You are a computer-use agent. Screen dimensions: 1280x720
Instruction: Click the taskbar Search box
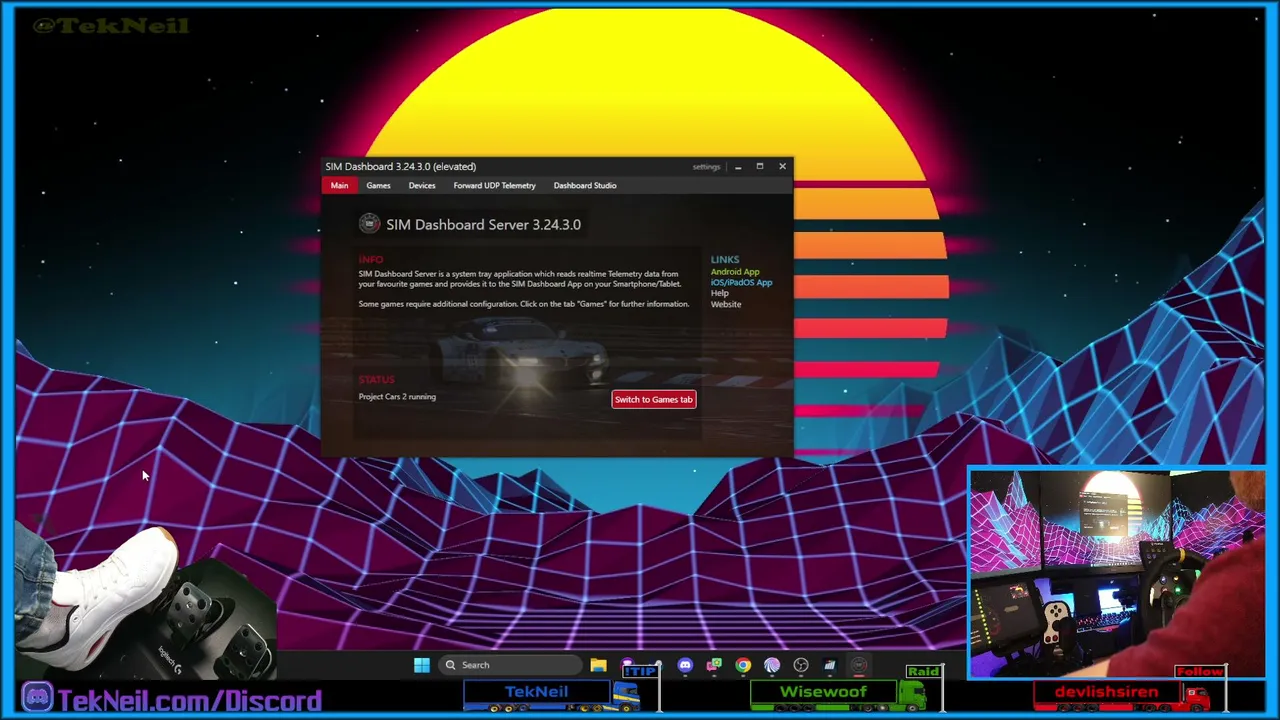(510, 665)
